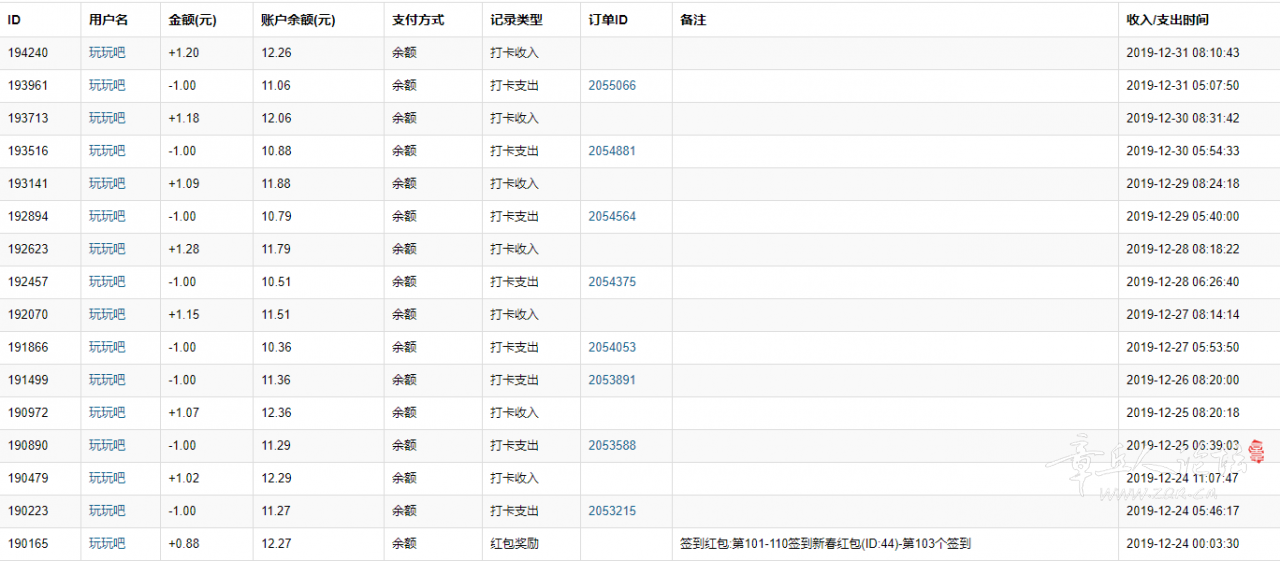The height and width of the screenshot is (561, 1280).
Task: Click amount +1.20
Action: click(x=184, y=53)
